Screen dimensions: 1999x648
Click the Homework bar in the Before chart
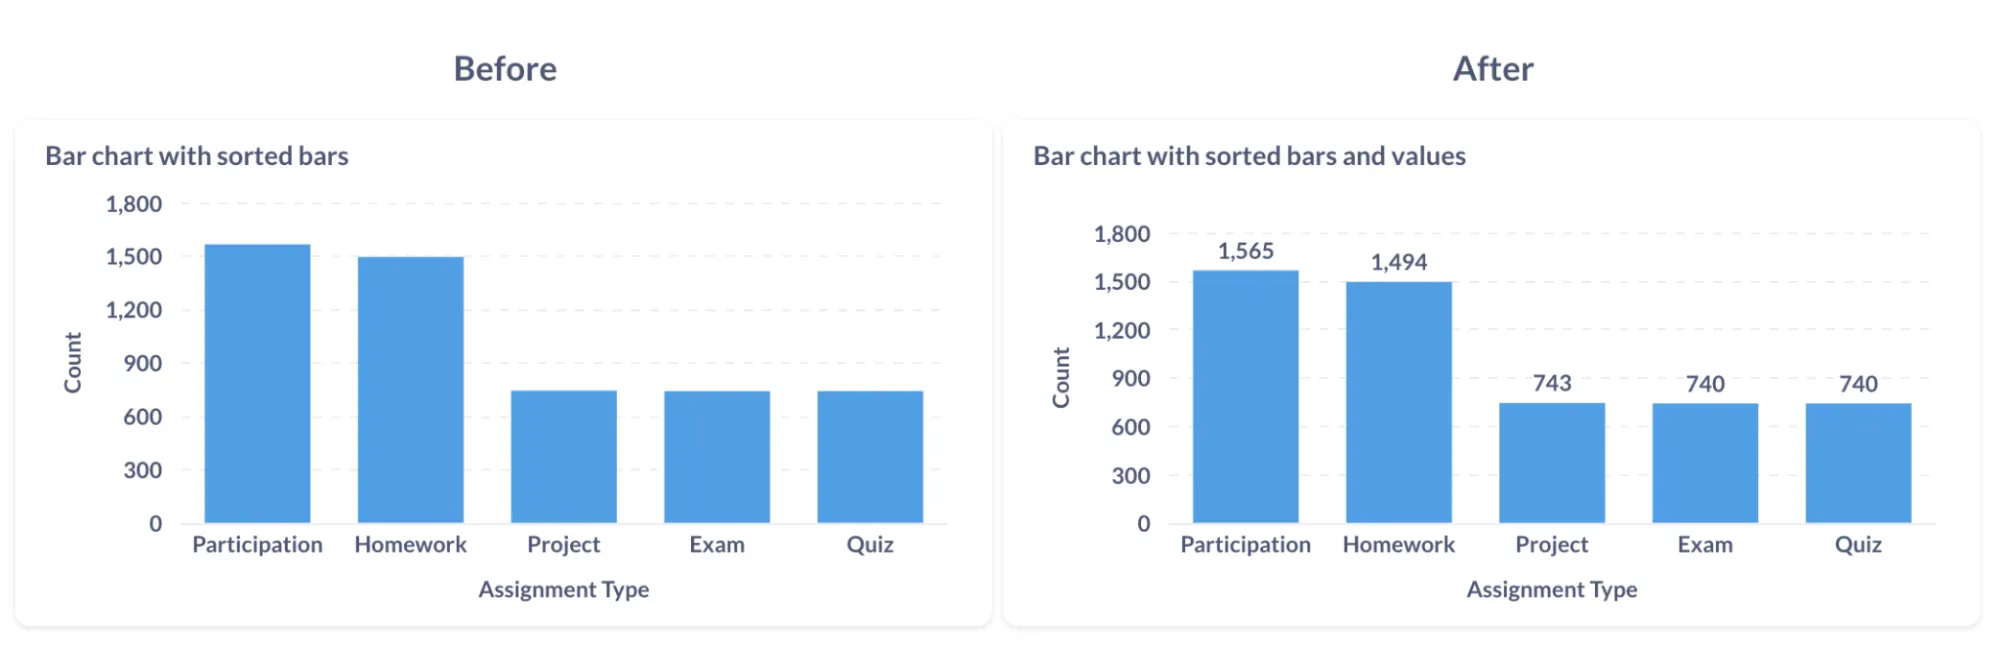[x=410, y=389]
